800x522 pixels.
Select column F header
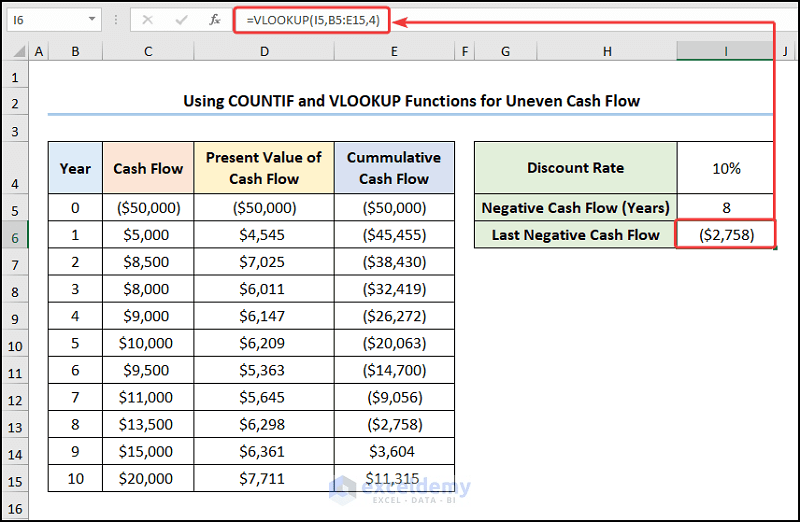pos(464,51)
